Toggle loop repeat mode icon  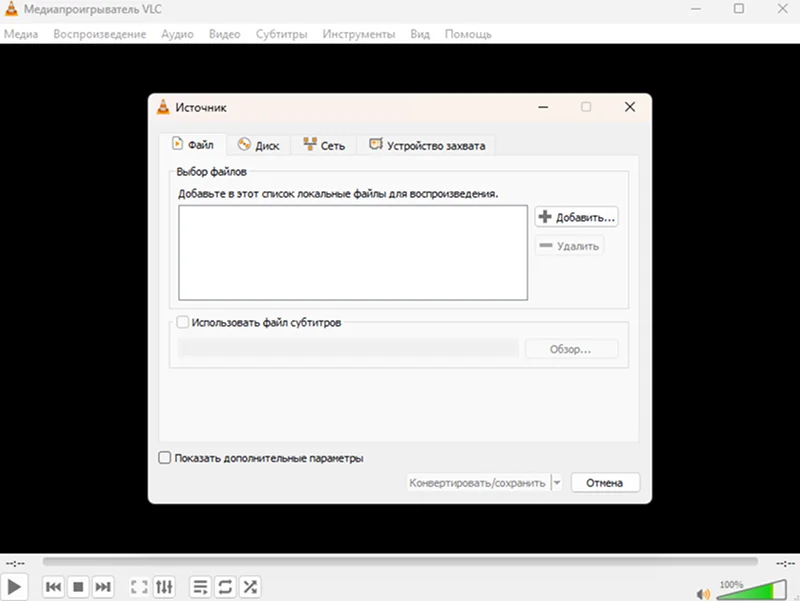[x=225, y=587]
